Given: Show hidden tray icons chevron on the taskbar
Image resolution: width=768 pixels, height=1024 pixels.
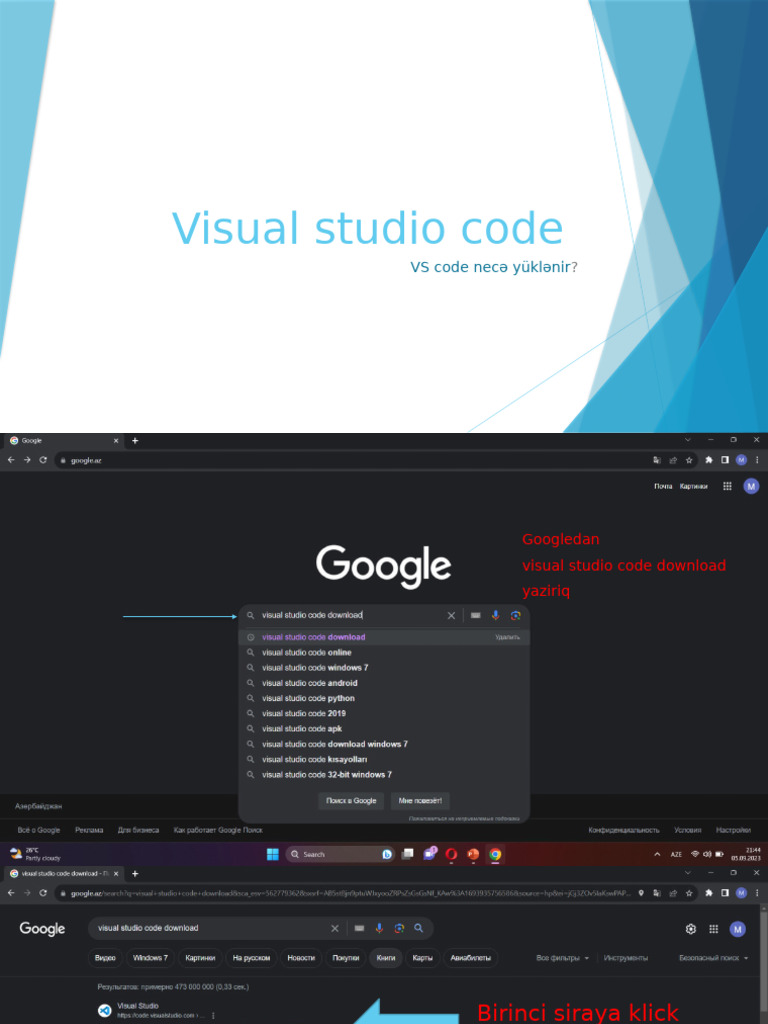Looking at the screenshot, I should pos(657,854).
